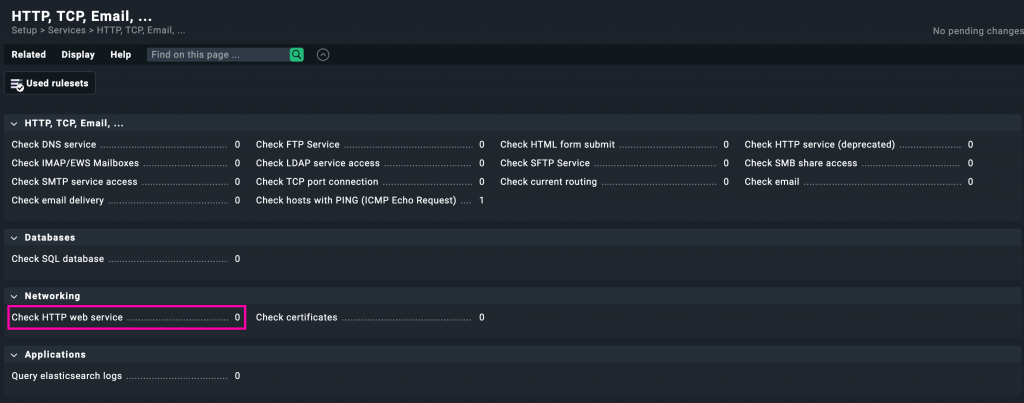Open Check DNS service rule

click(54, 145)
